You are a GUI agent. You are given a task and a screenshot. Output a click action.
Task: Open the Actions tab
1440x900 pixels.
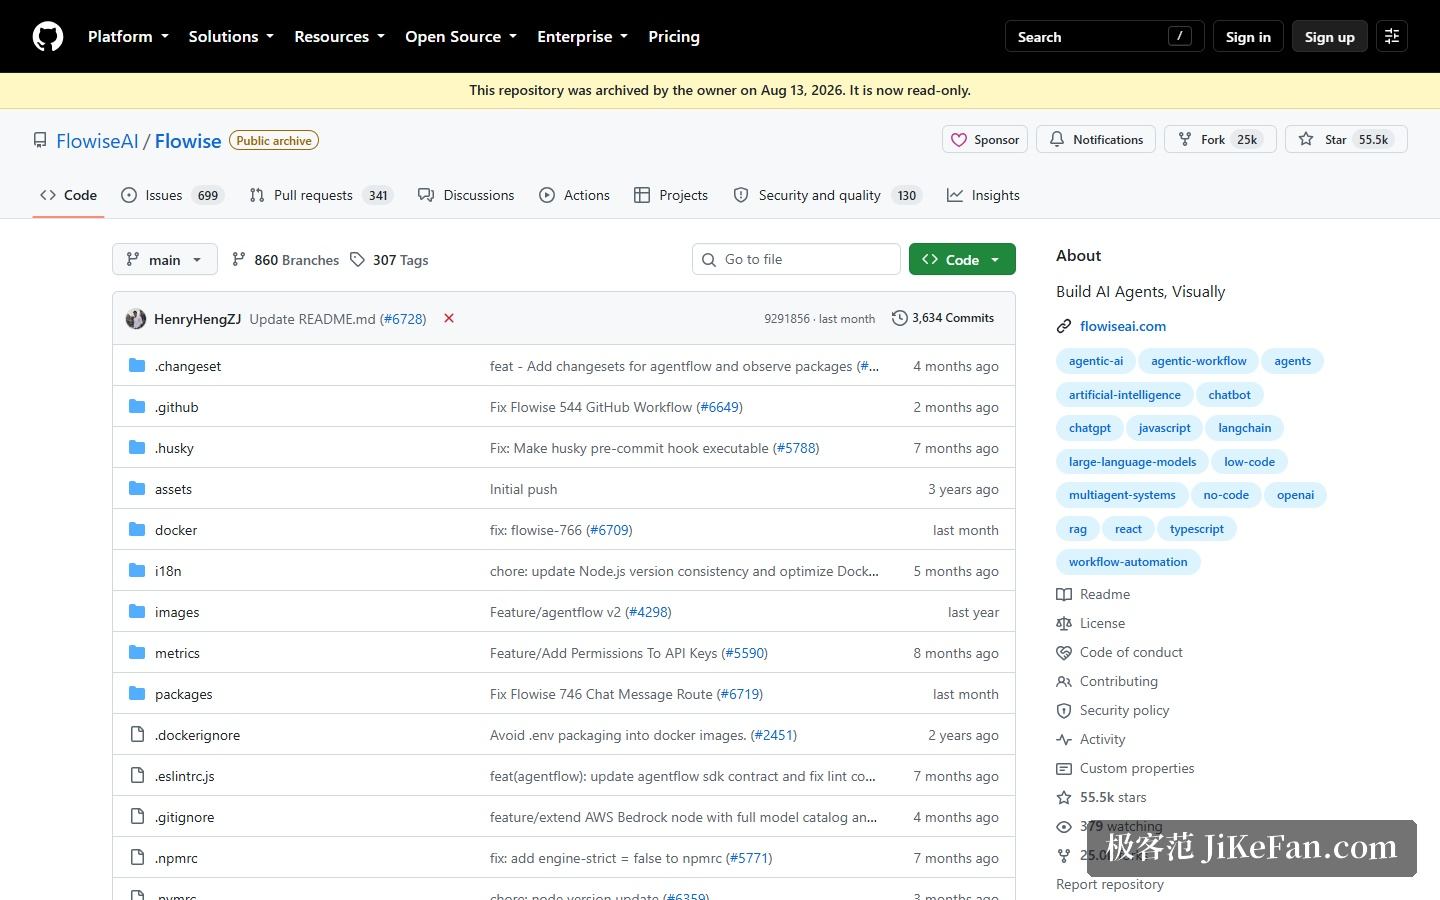click(x=574, y=195)
